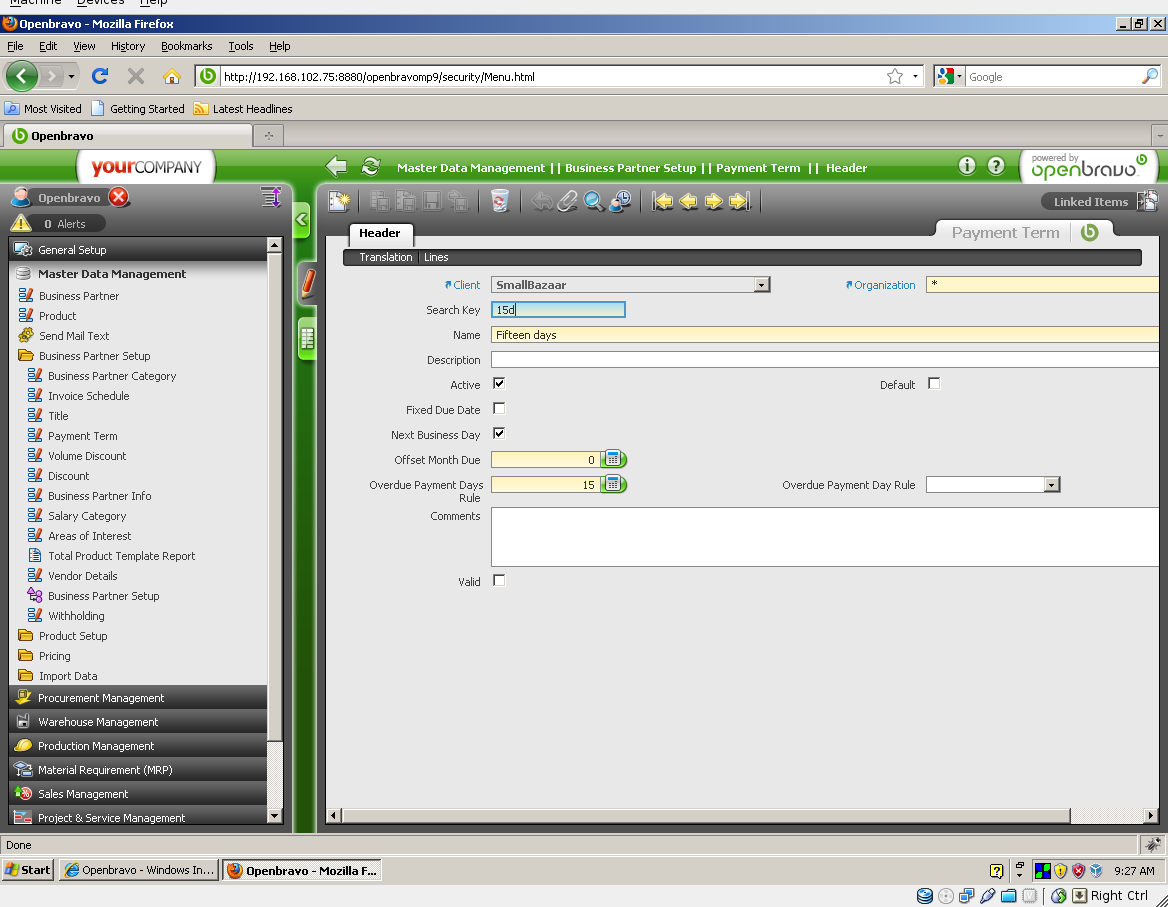Click the Delete record trash icon
This screenshot has width=1168, height=907.
click(x=500, y=202)
